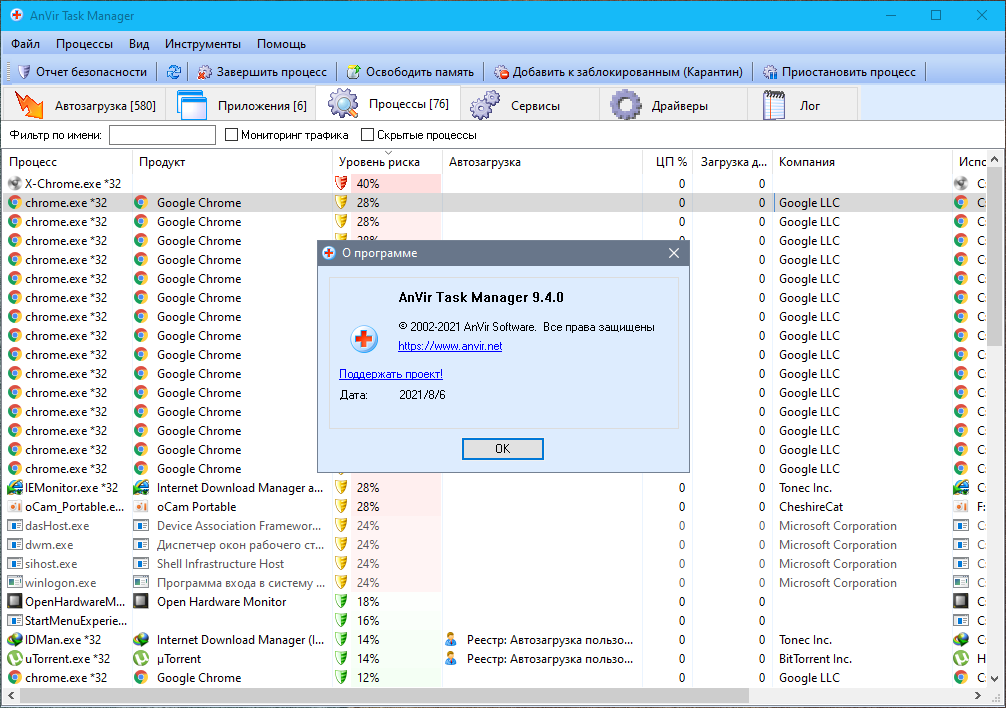Sort by the Уровень риска column header
1006x708 pixels.
click(x=378, y=162)
